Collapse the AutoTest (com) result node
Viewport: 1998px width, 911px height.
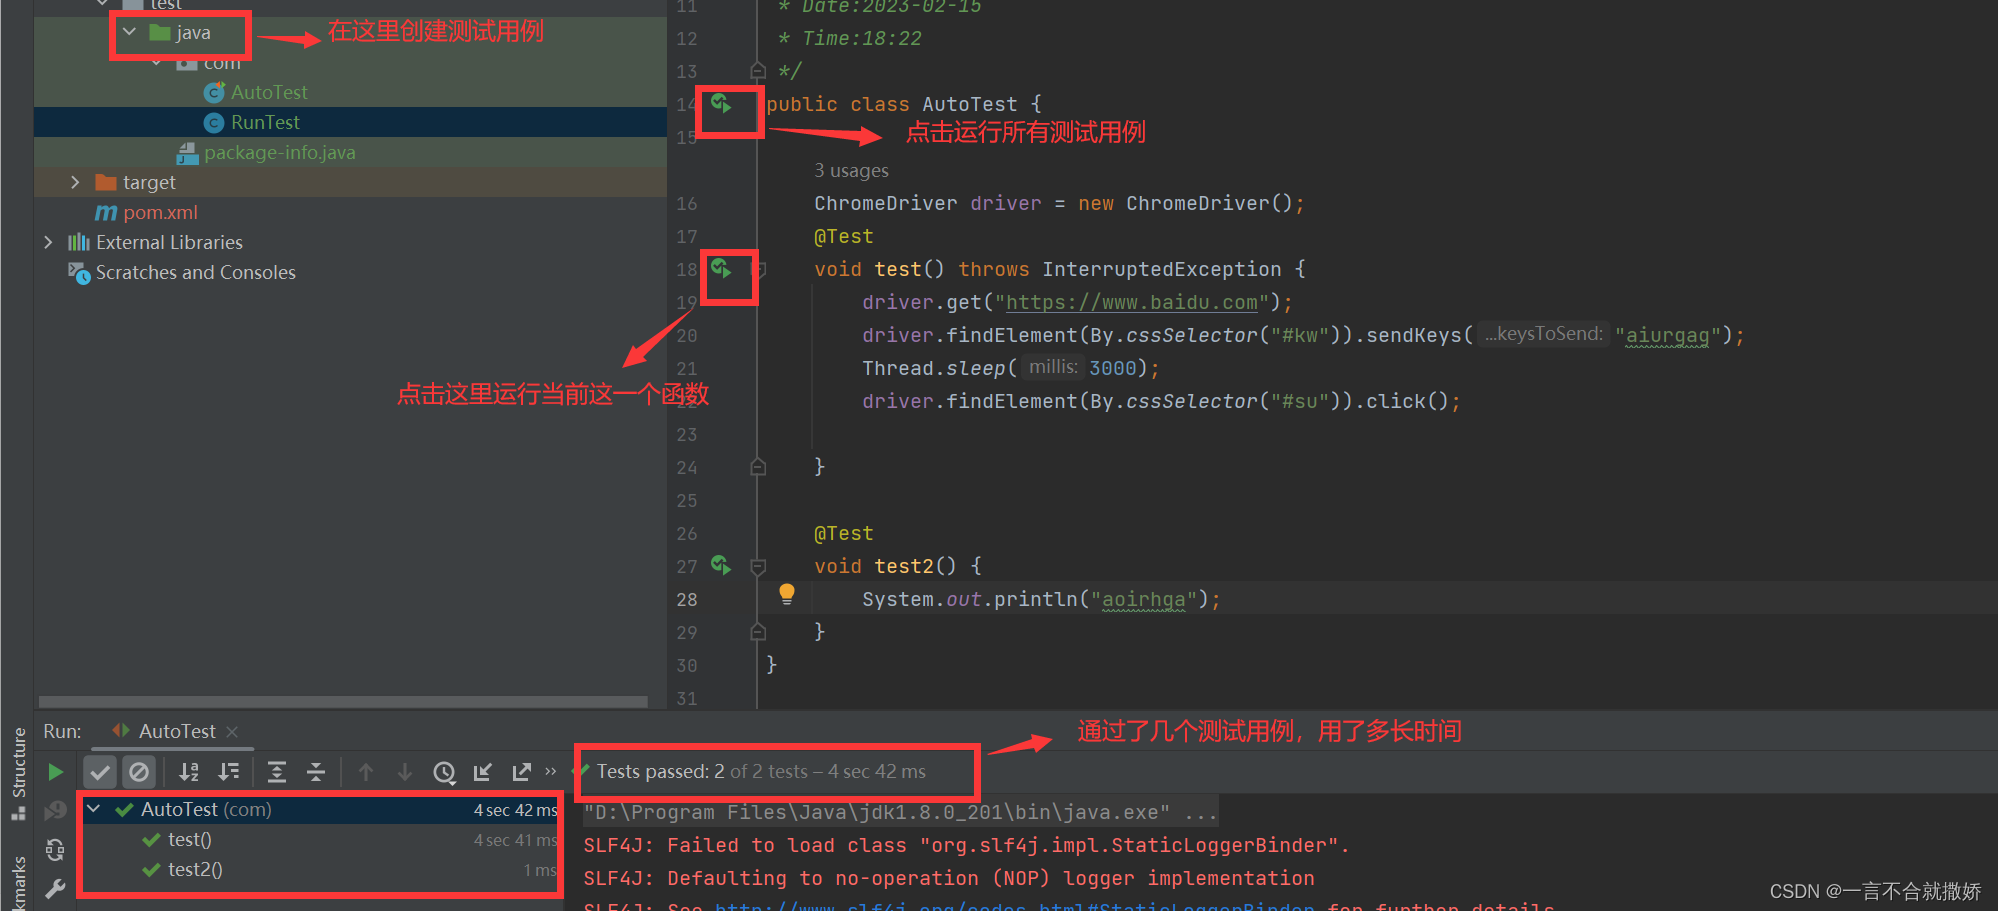coord(94,808)
